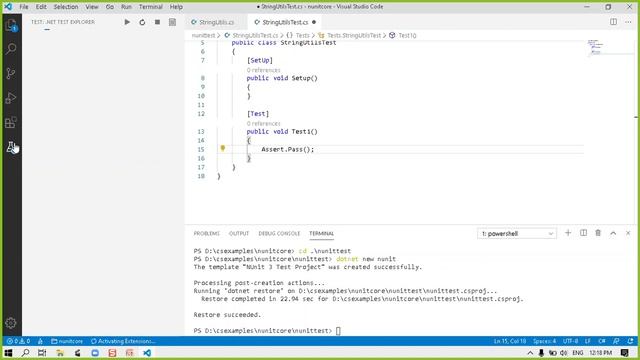Show the test log output icon
640x360 pixels.
(x=172, y=22)
